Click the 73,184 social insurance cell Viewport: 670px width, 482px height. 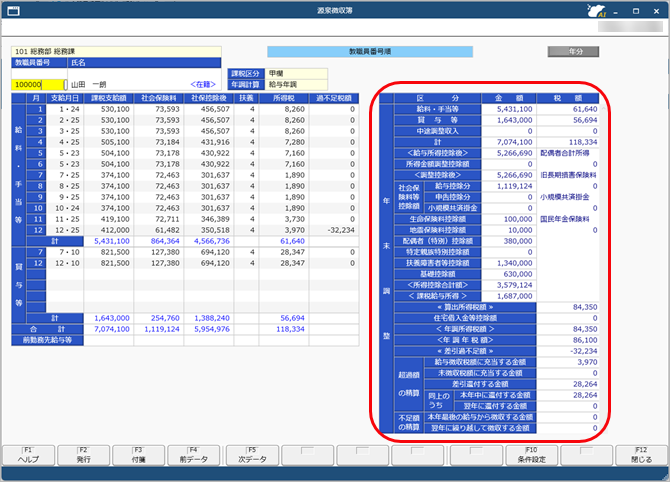159,142
